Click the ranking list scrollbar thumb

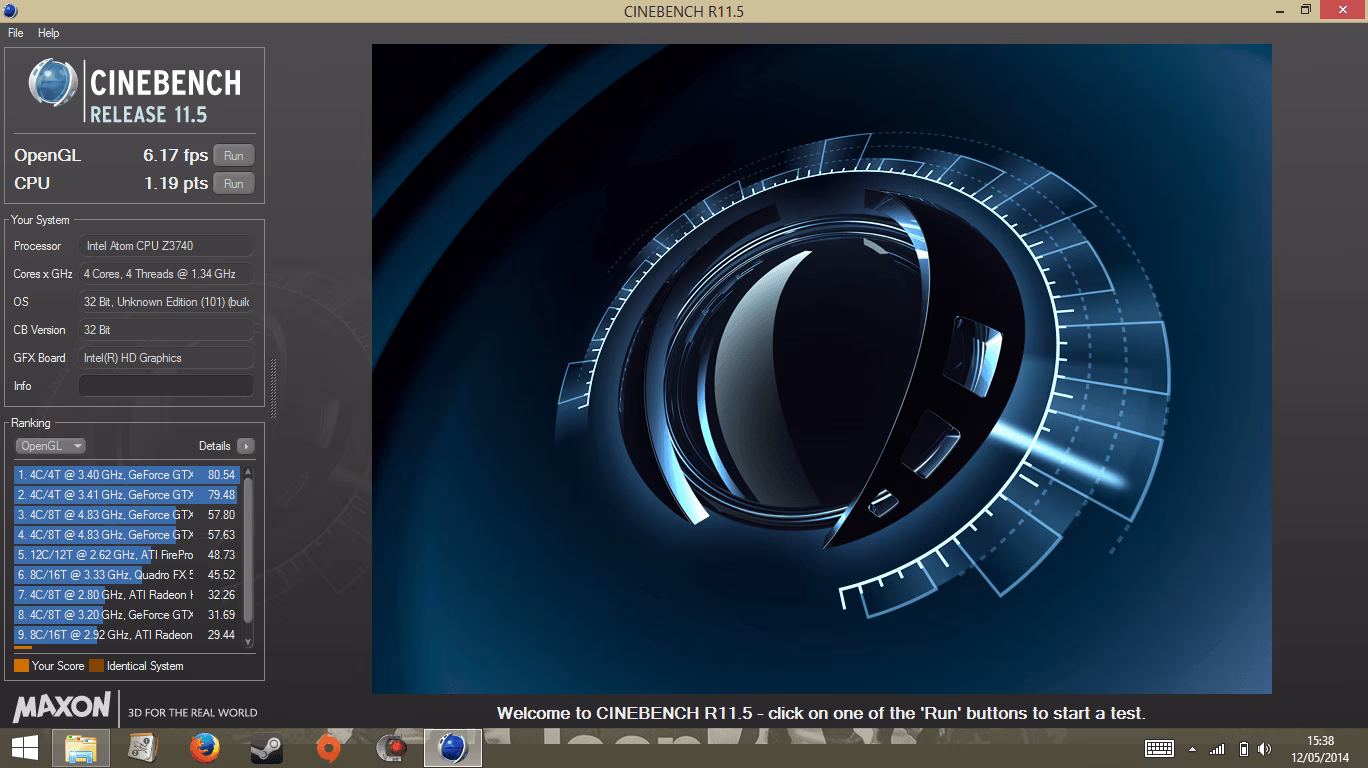coord(248,551)
